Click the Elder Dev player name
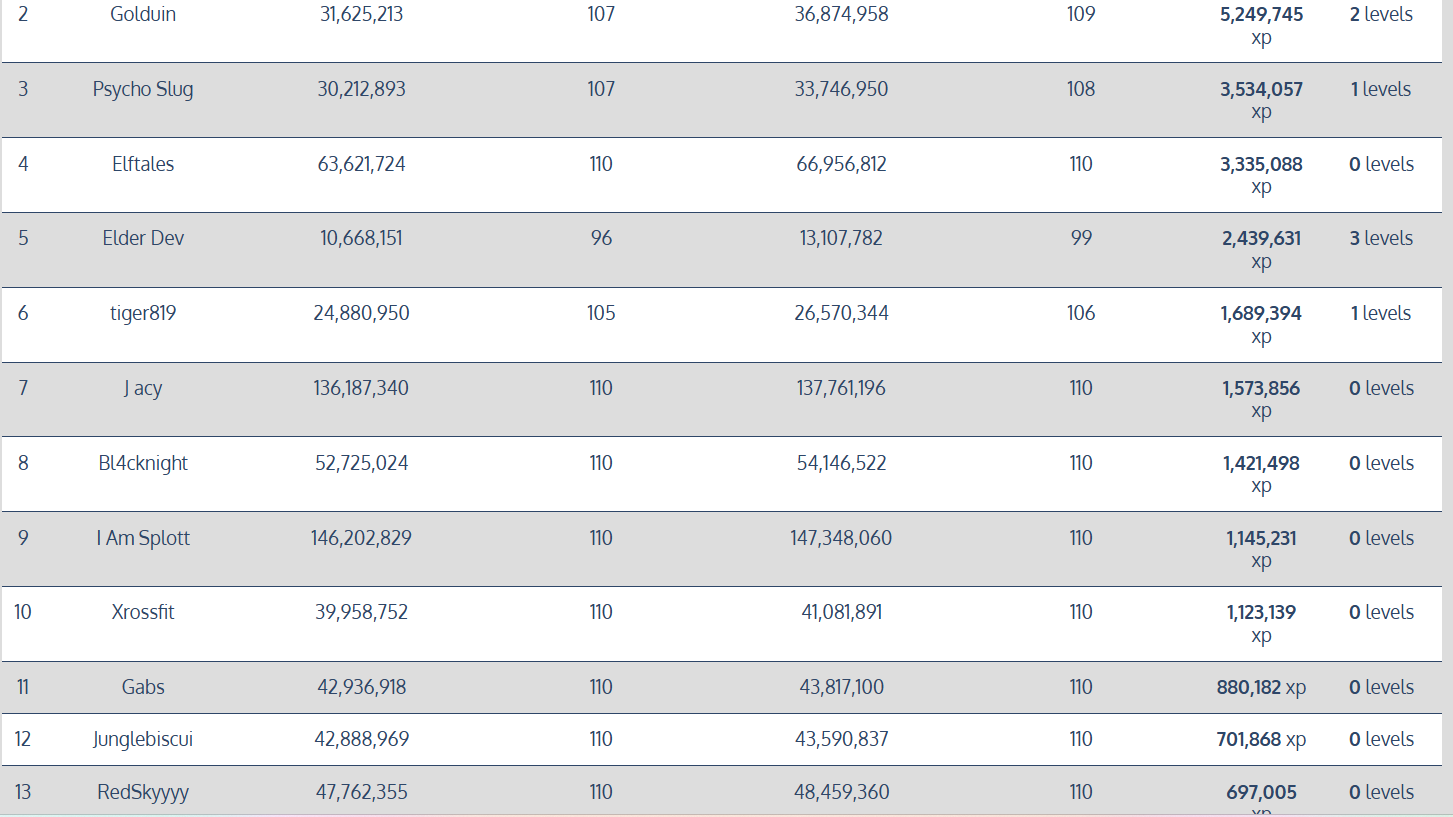 143,238
